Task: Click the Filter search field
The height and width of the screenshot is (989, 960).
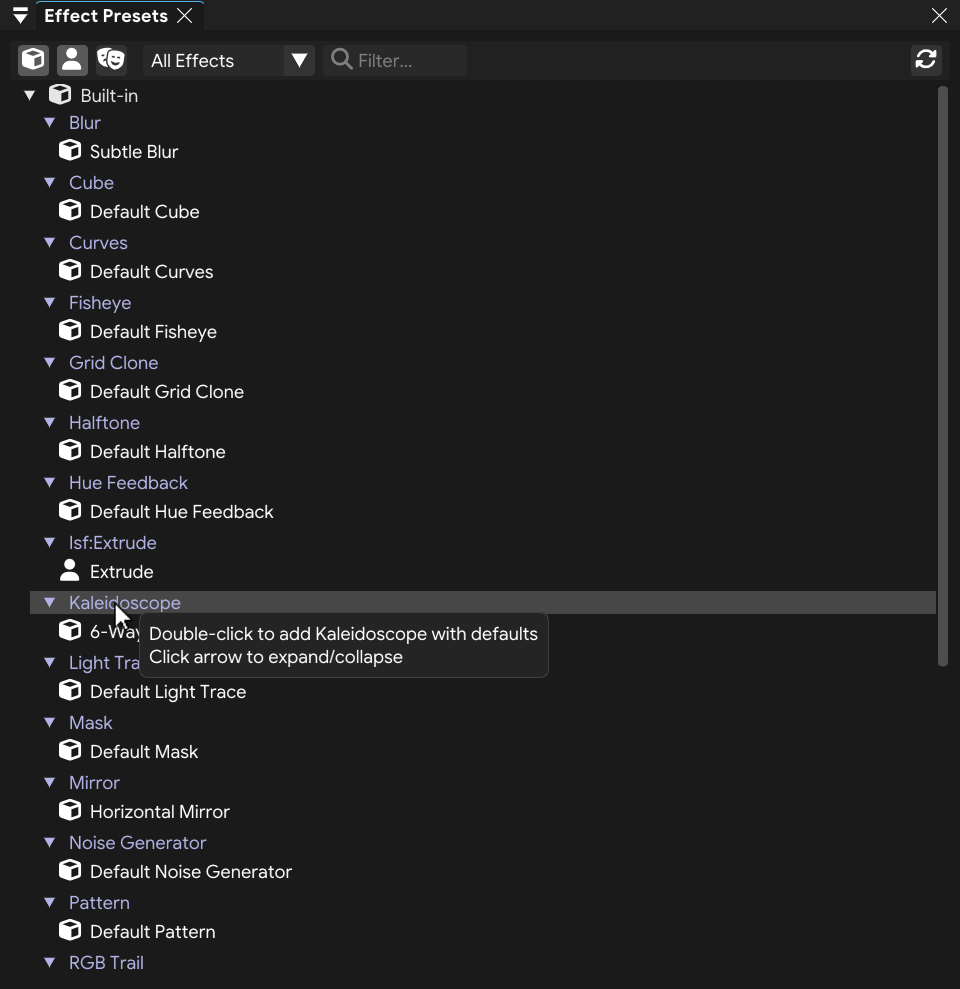Action: 395,61
